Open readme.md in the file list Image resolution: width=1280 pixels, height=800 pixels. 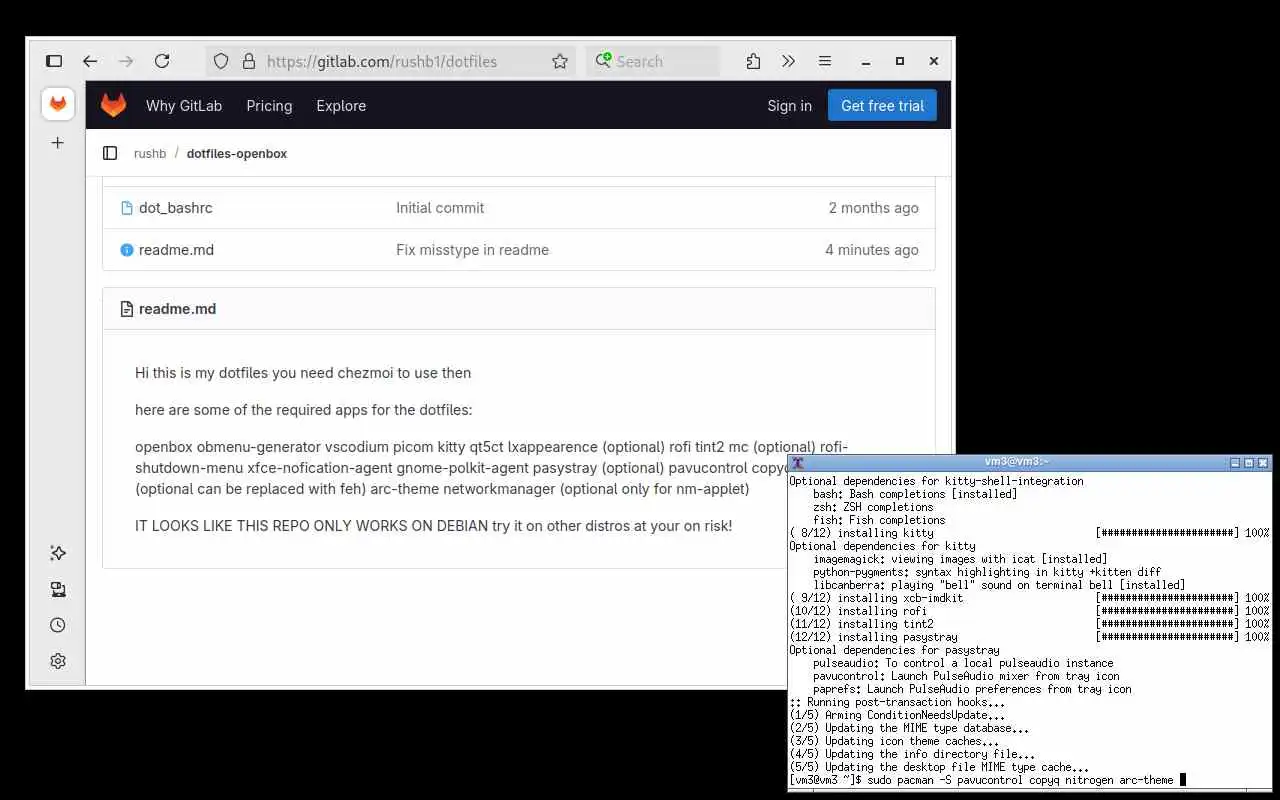[176, 250]
